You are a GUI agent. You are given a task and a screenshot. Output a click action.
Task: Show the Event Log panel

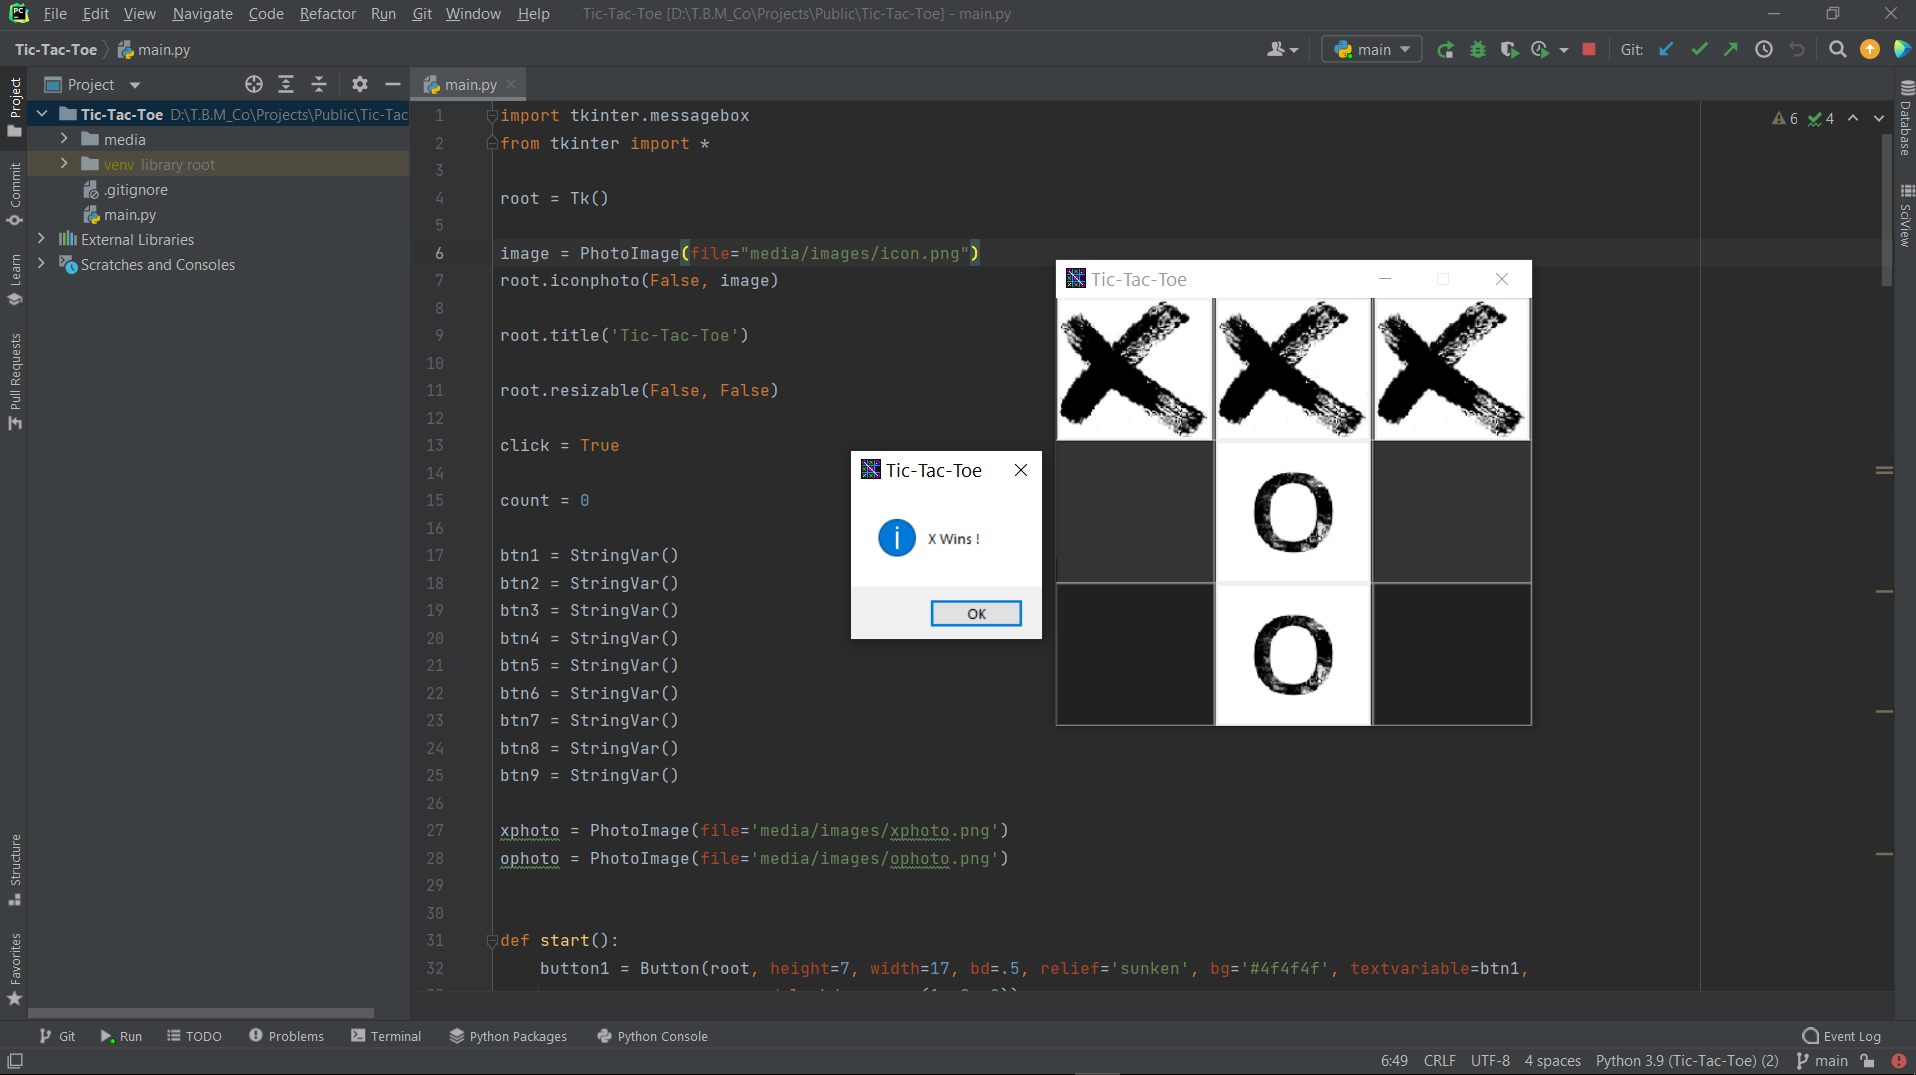[x=1841, y=1036]
